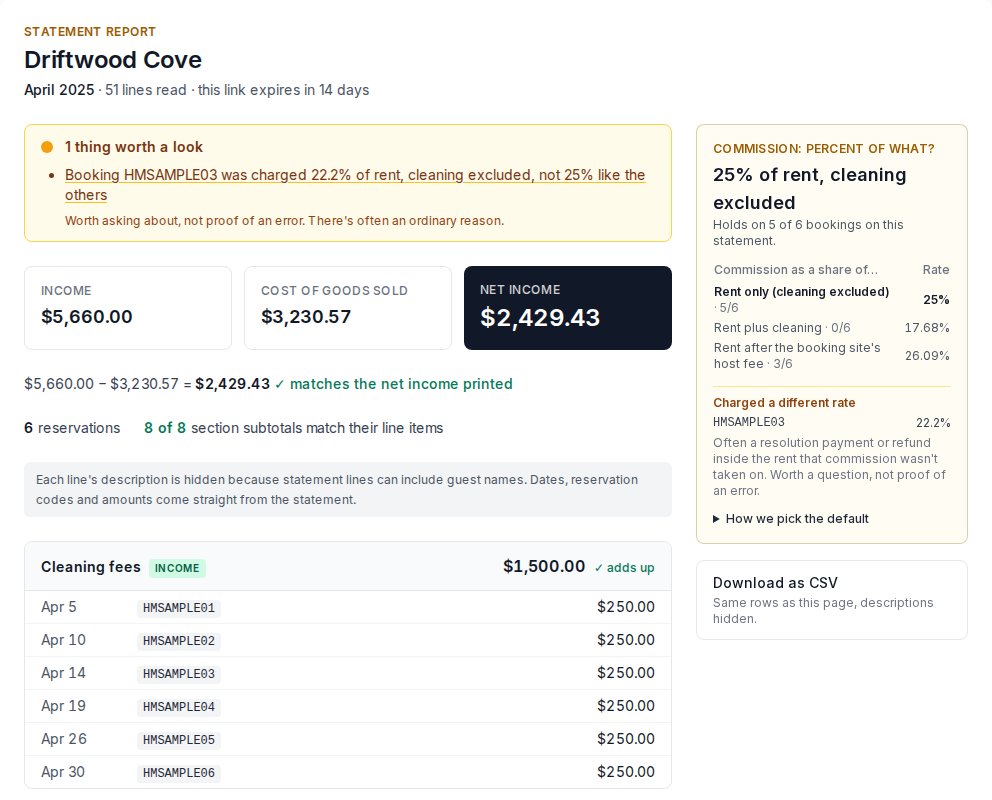Expand 'How we pick the default'
Image resolution: width=992 pixels, height=800 pixels.
(791, 519)
